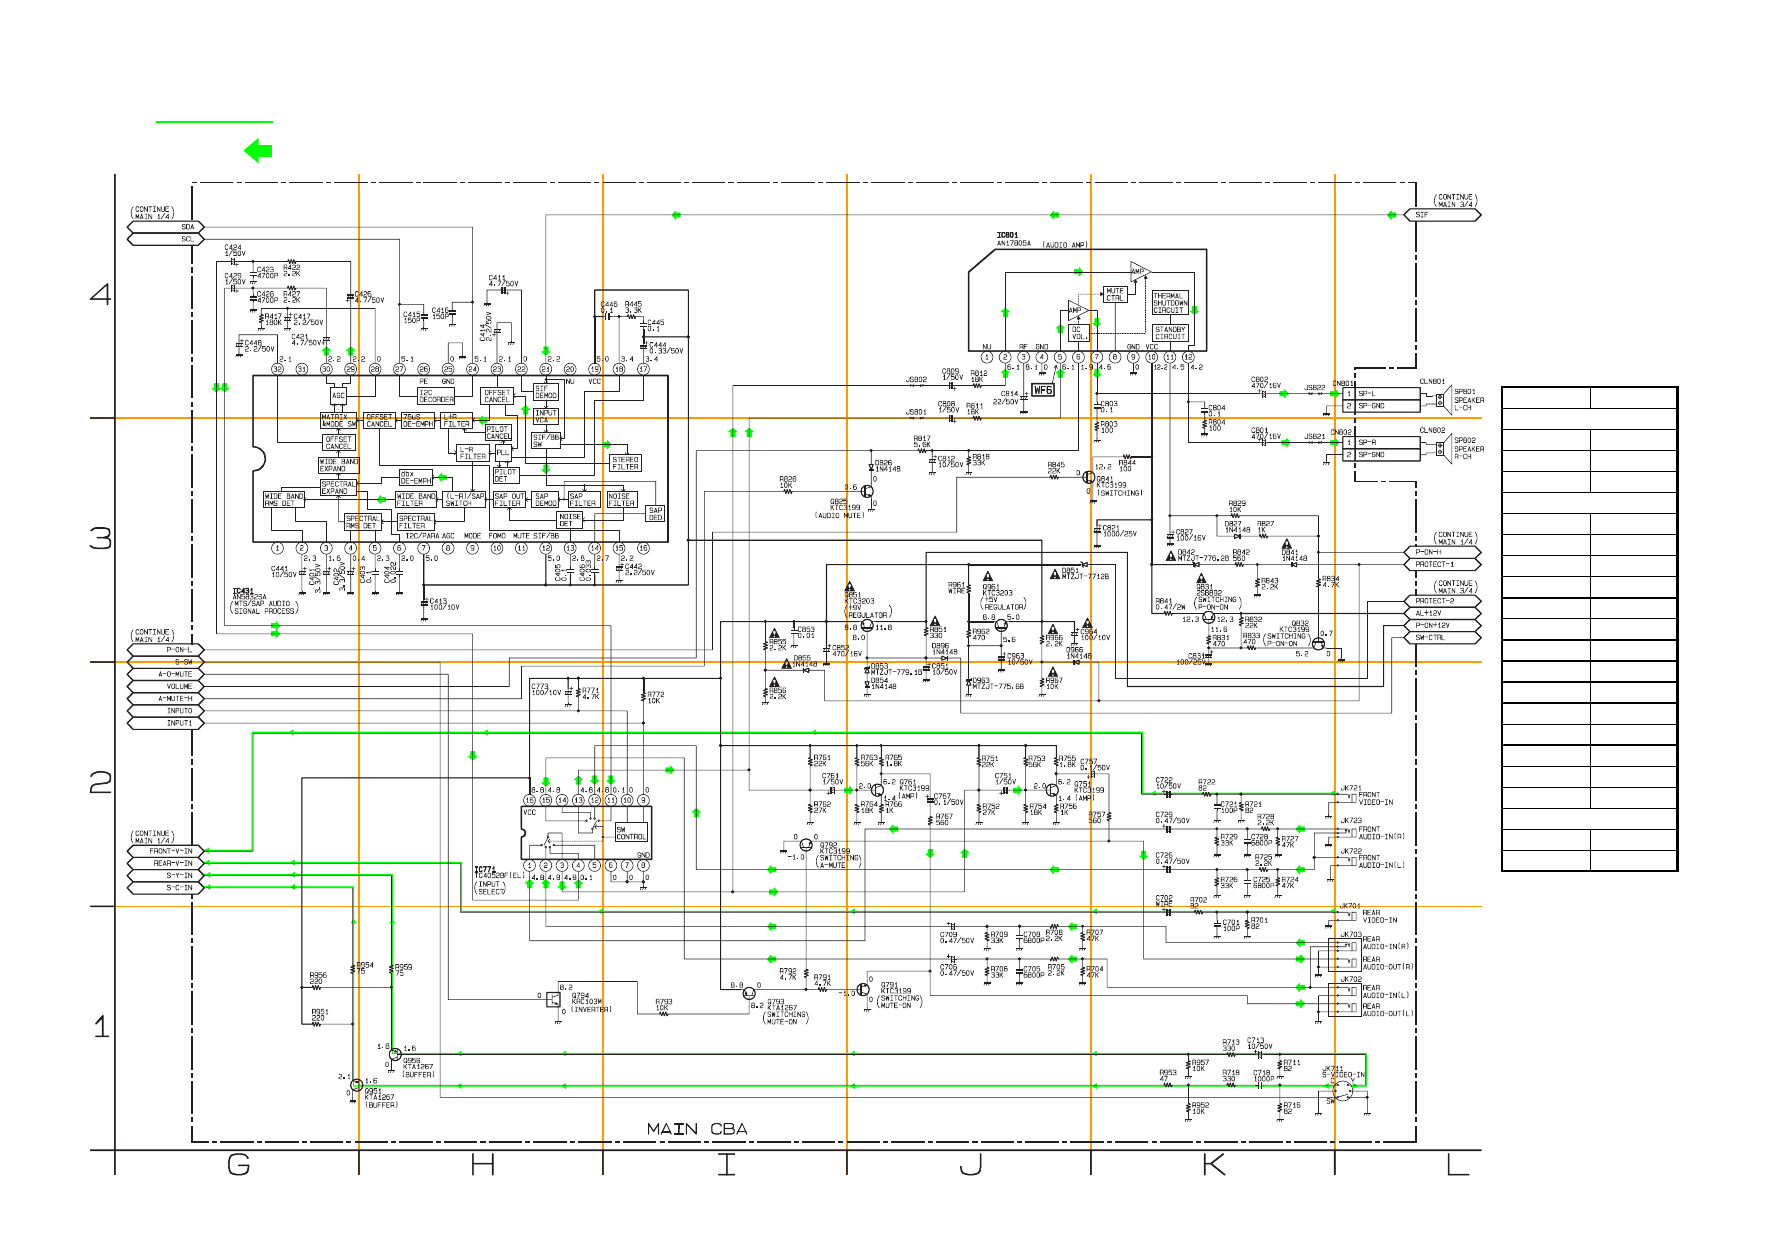The height and width of the screenshot is (1238, 1768).
Task: Click the FRONT-V-IN signal connector
Action: pos(166,851)
